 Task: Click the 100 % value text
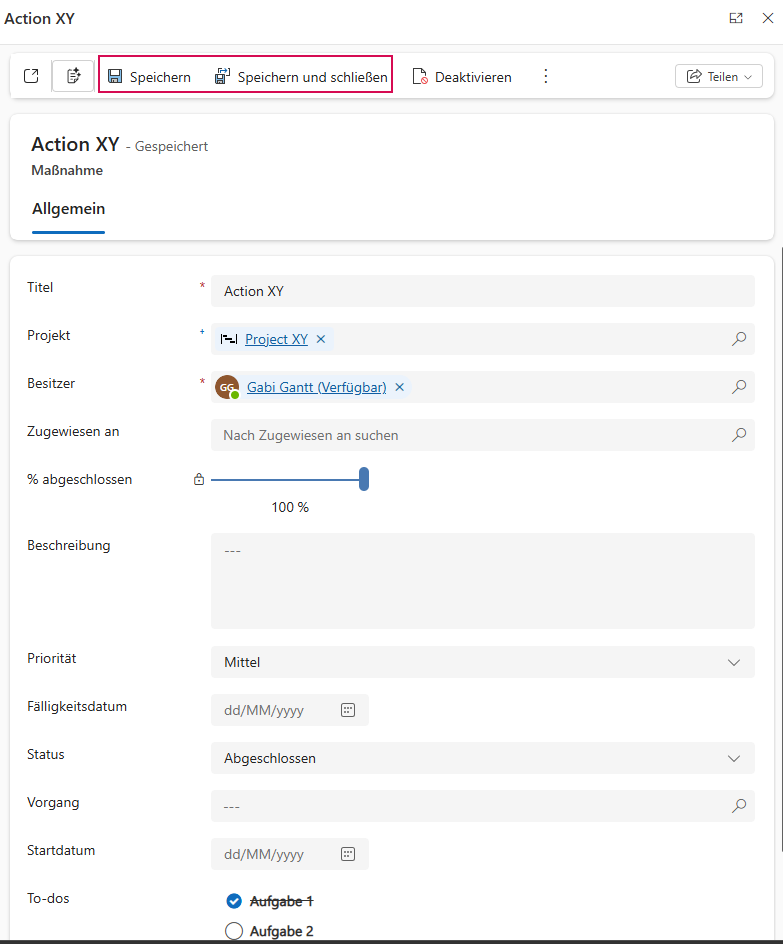290,508
